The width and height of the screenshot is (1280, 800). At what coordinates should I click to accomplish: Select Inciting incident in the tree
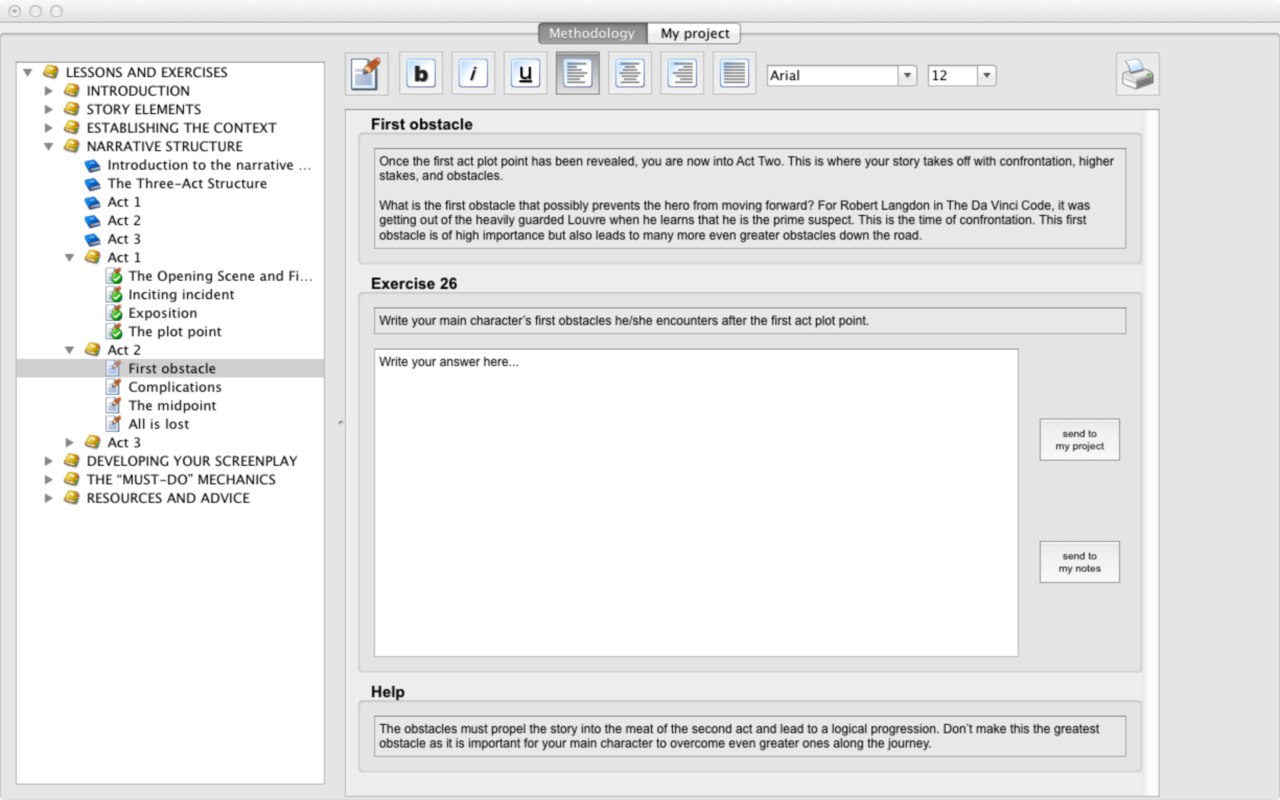[181, 294]
